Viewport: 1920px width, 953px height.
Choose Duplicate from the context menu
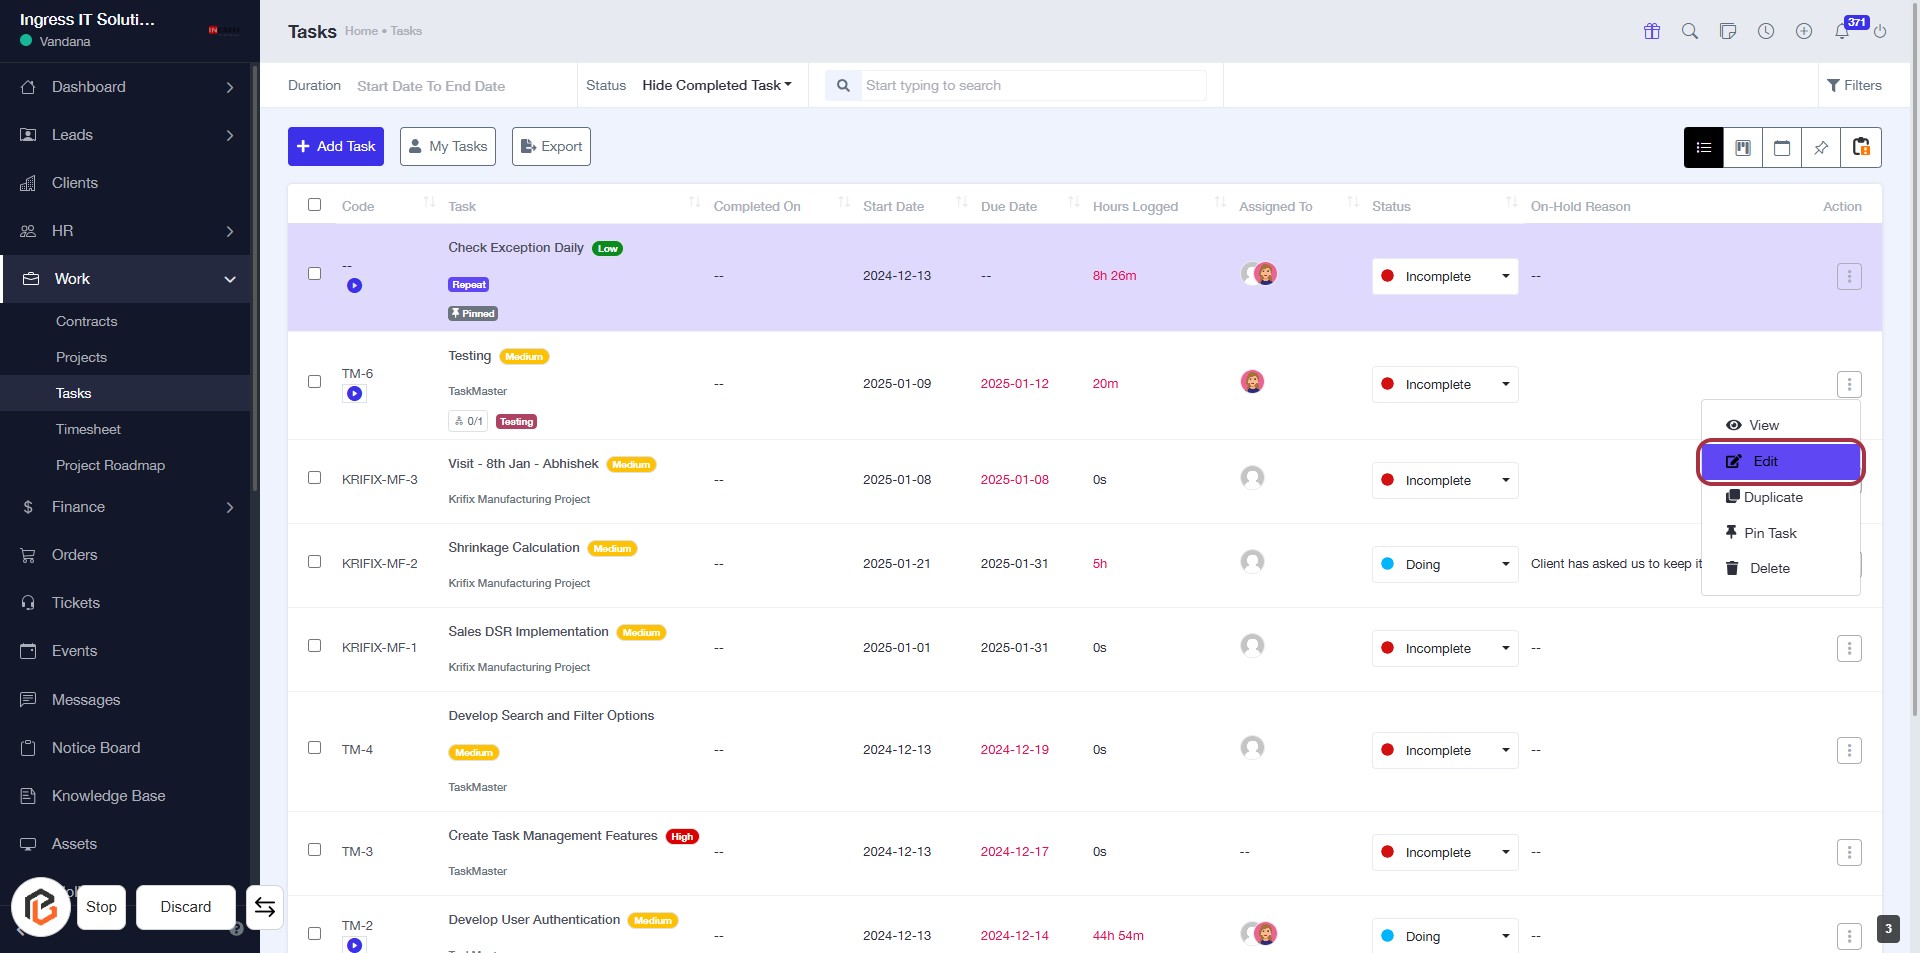(x=1772, y=498)
